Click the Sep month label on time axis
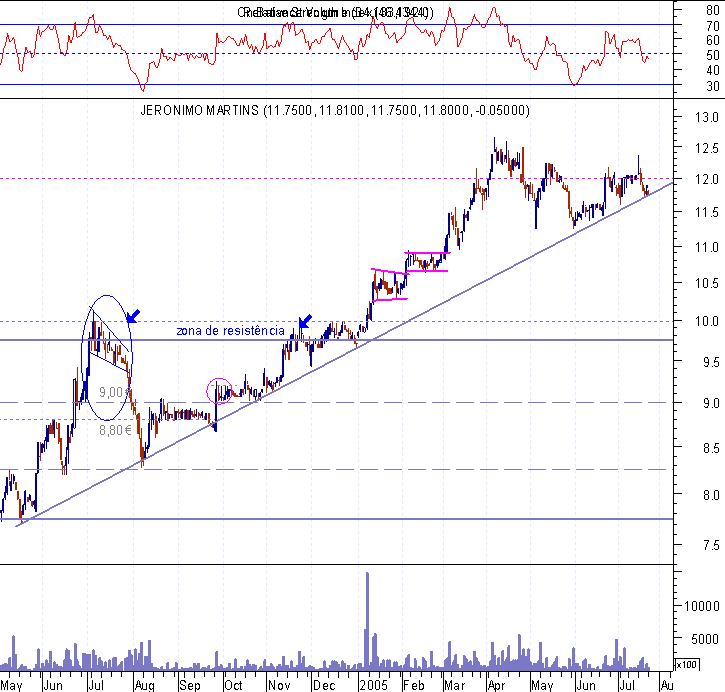This screenshot has width=725, height=692. click(x=190, y=685)
